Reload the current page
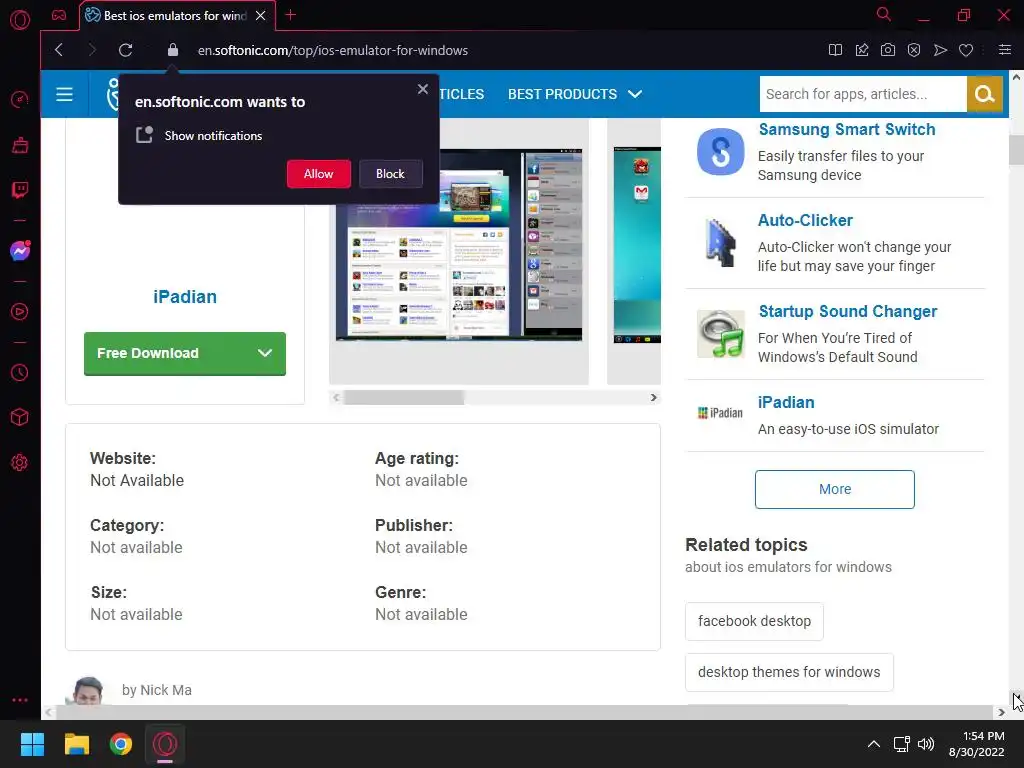Image resolution: width=1024 pixels, height=768 pixels. coord(125,50)
